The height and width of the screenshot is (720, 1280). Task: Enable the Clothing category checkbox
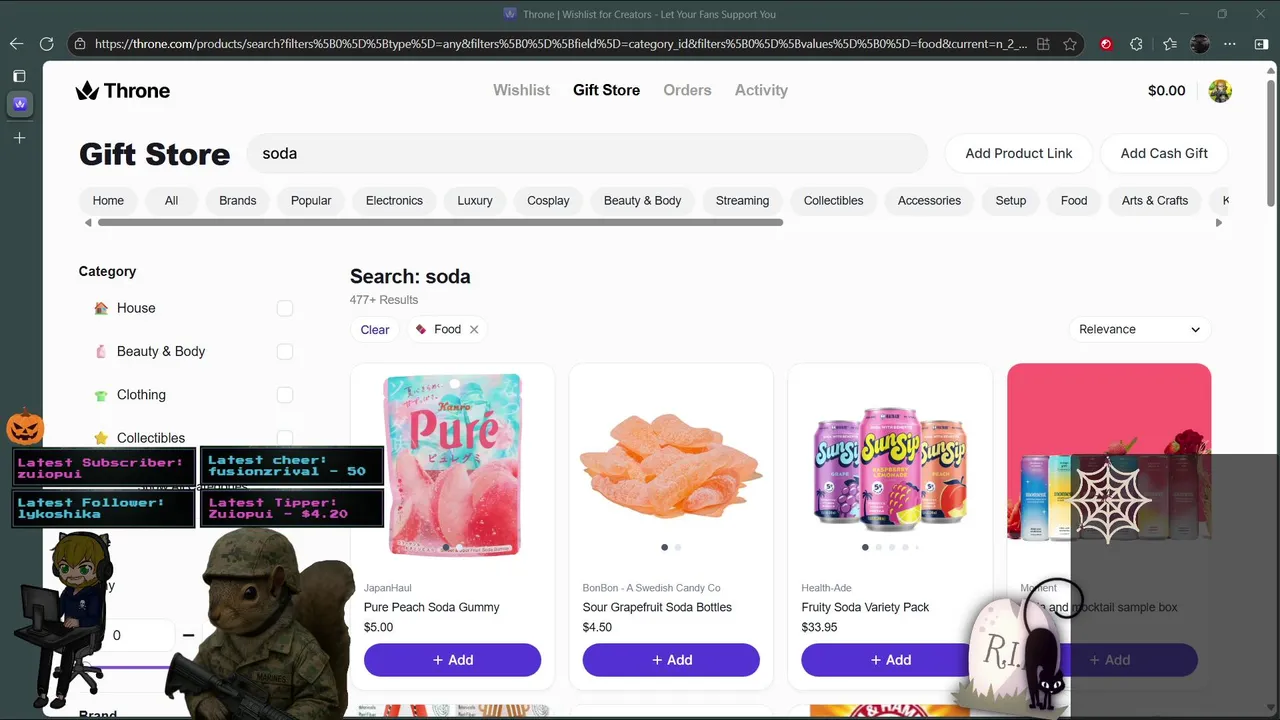tap(285, 394)
